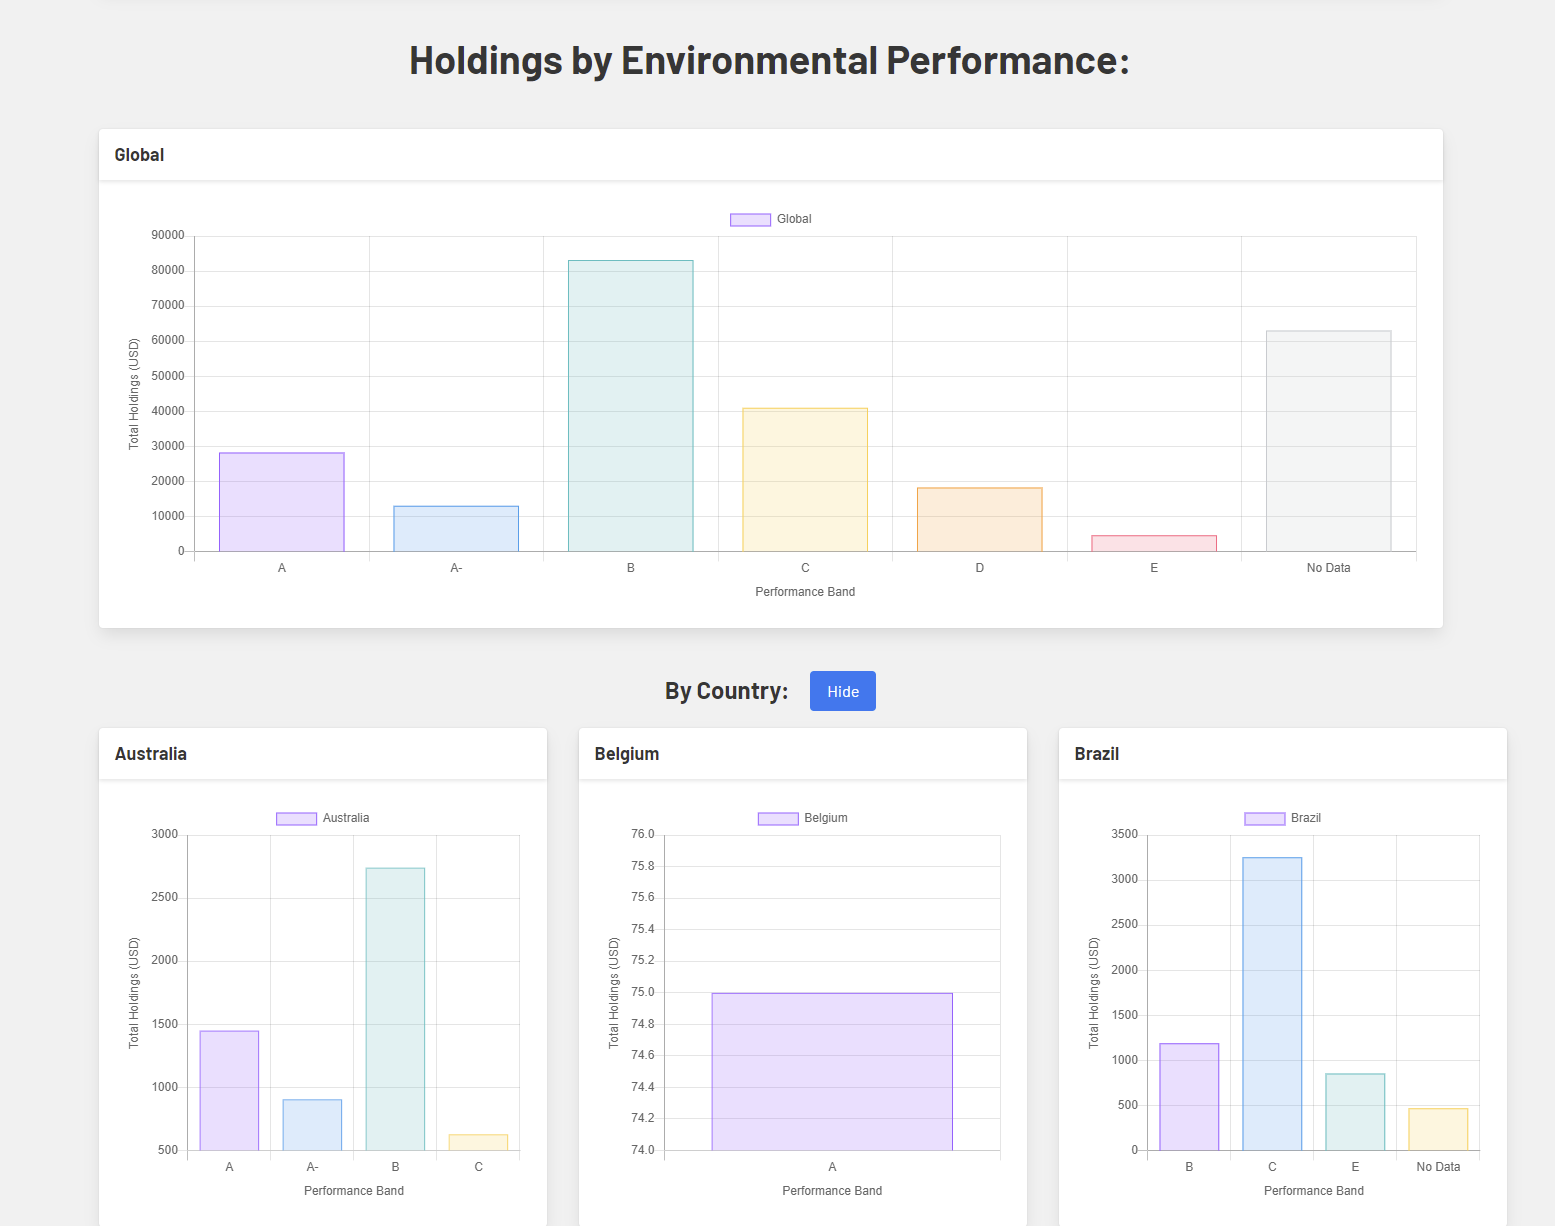Image resolution: width=1555 pixels, height=1226 pixels.
Task: Click the Global card heading
Action: [139, 155]
